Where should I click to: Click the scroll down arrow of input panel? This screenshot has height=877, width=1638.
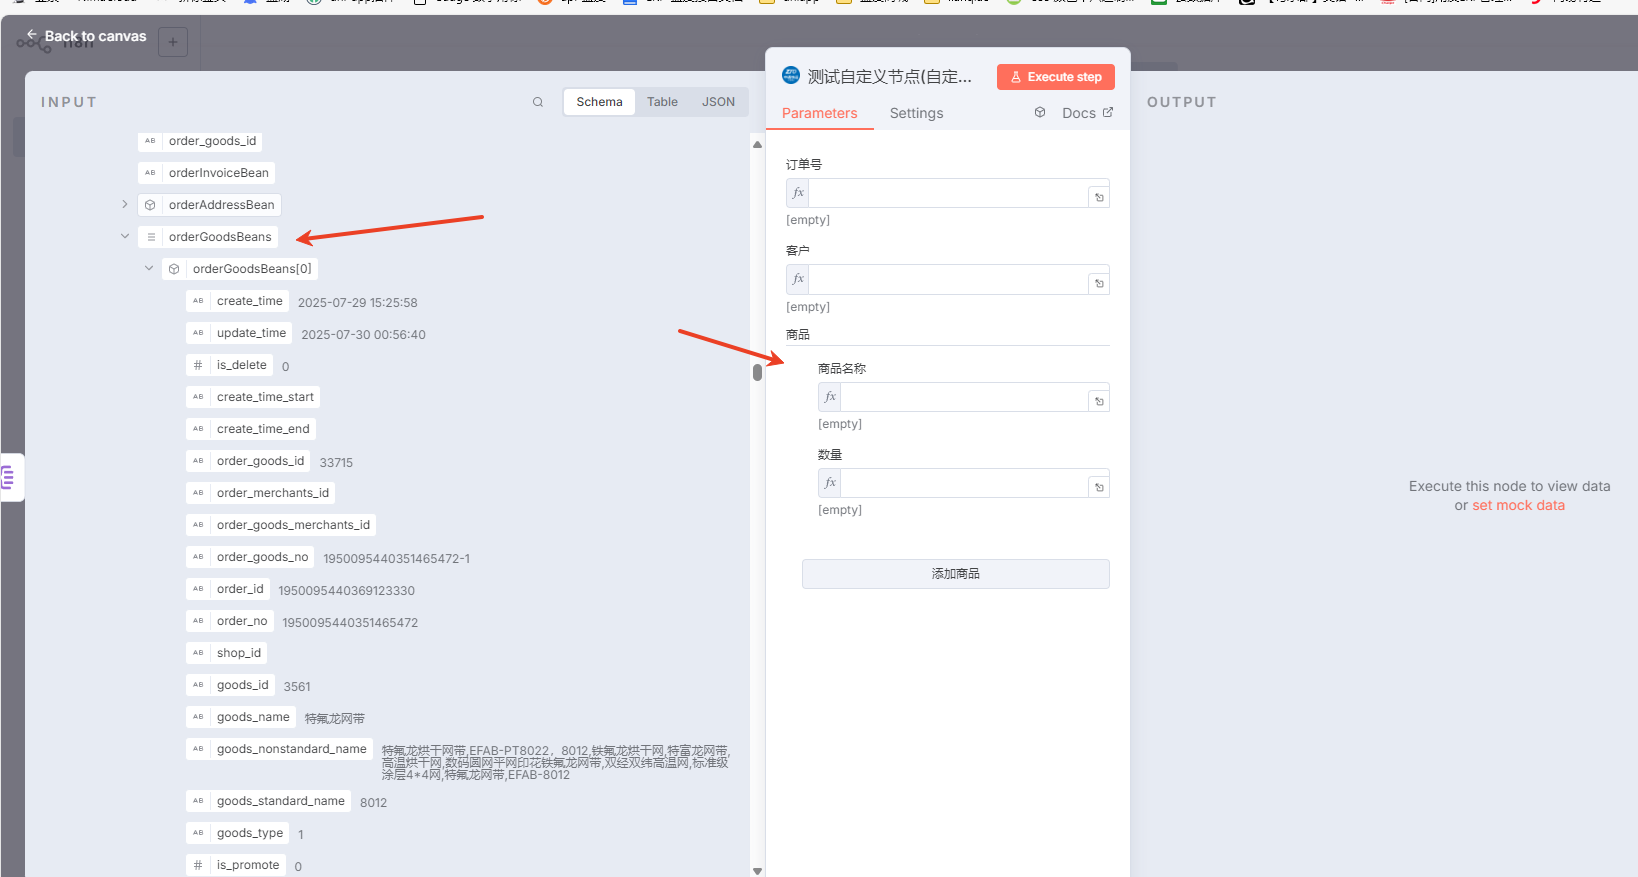coord(757,871)
